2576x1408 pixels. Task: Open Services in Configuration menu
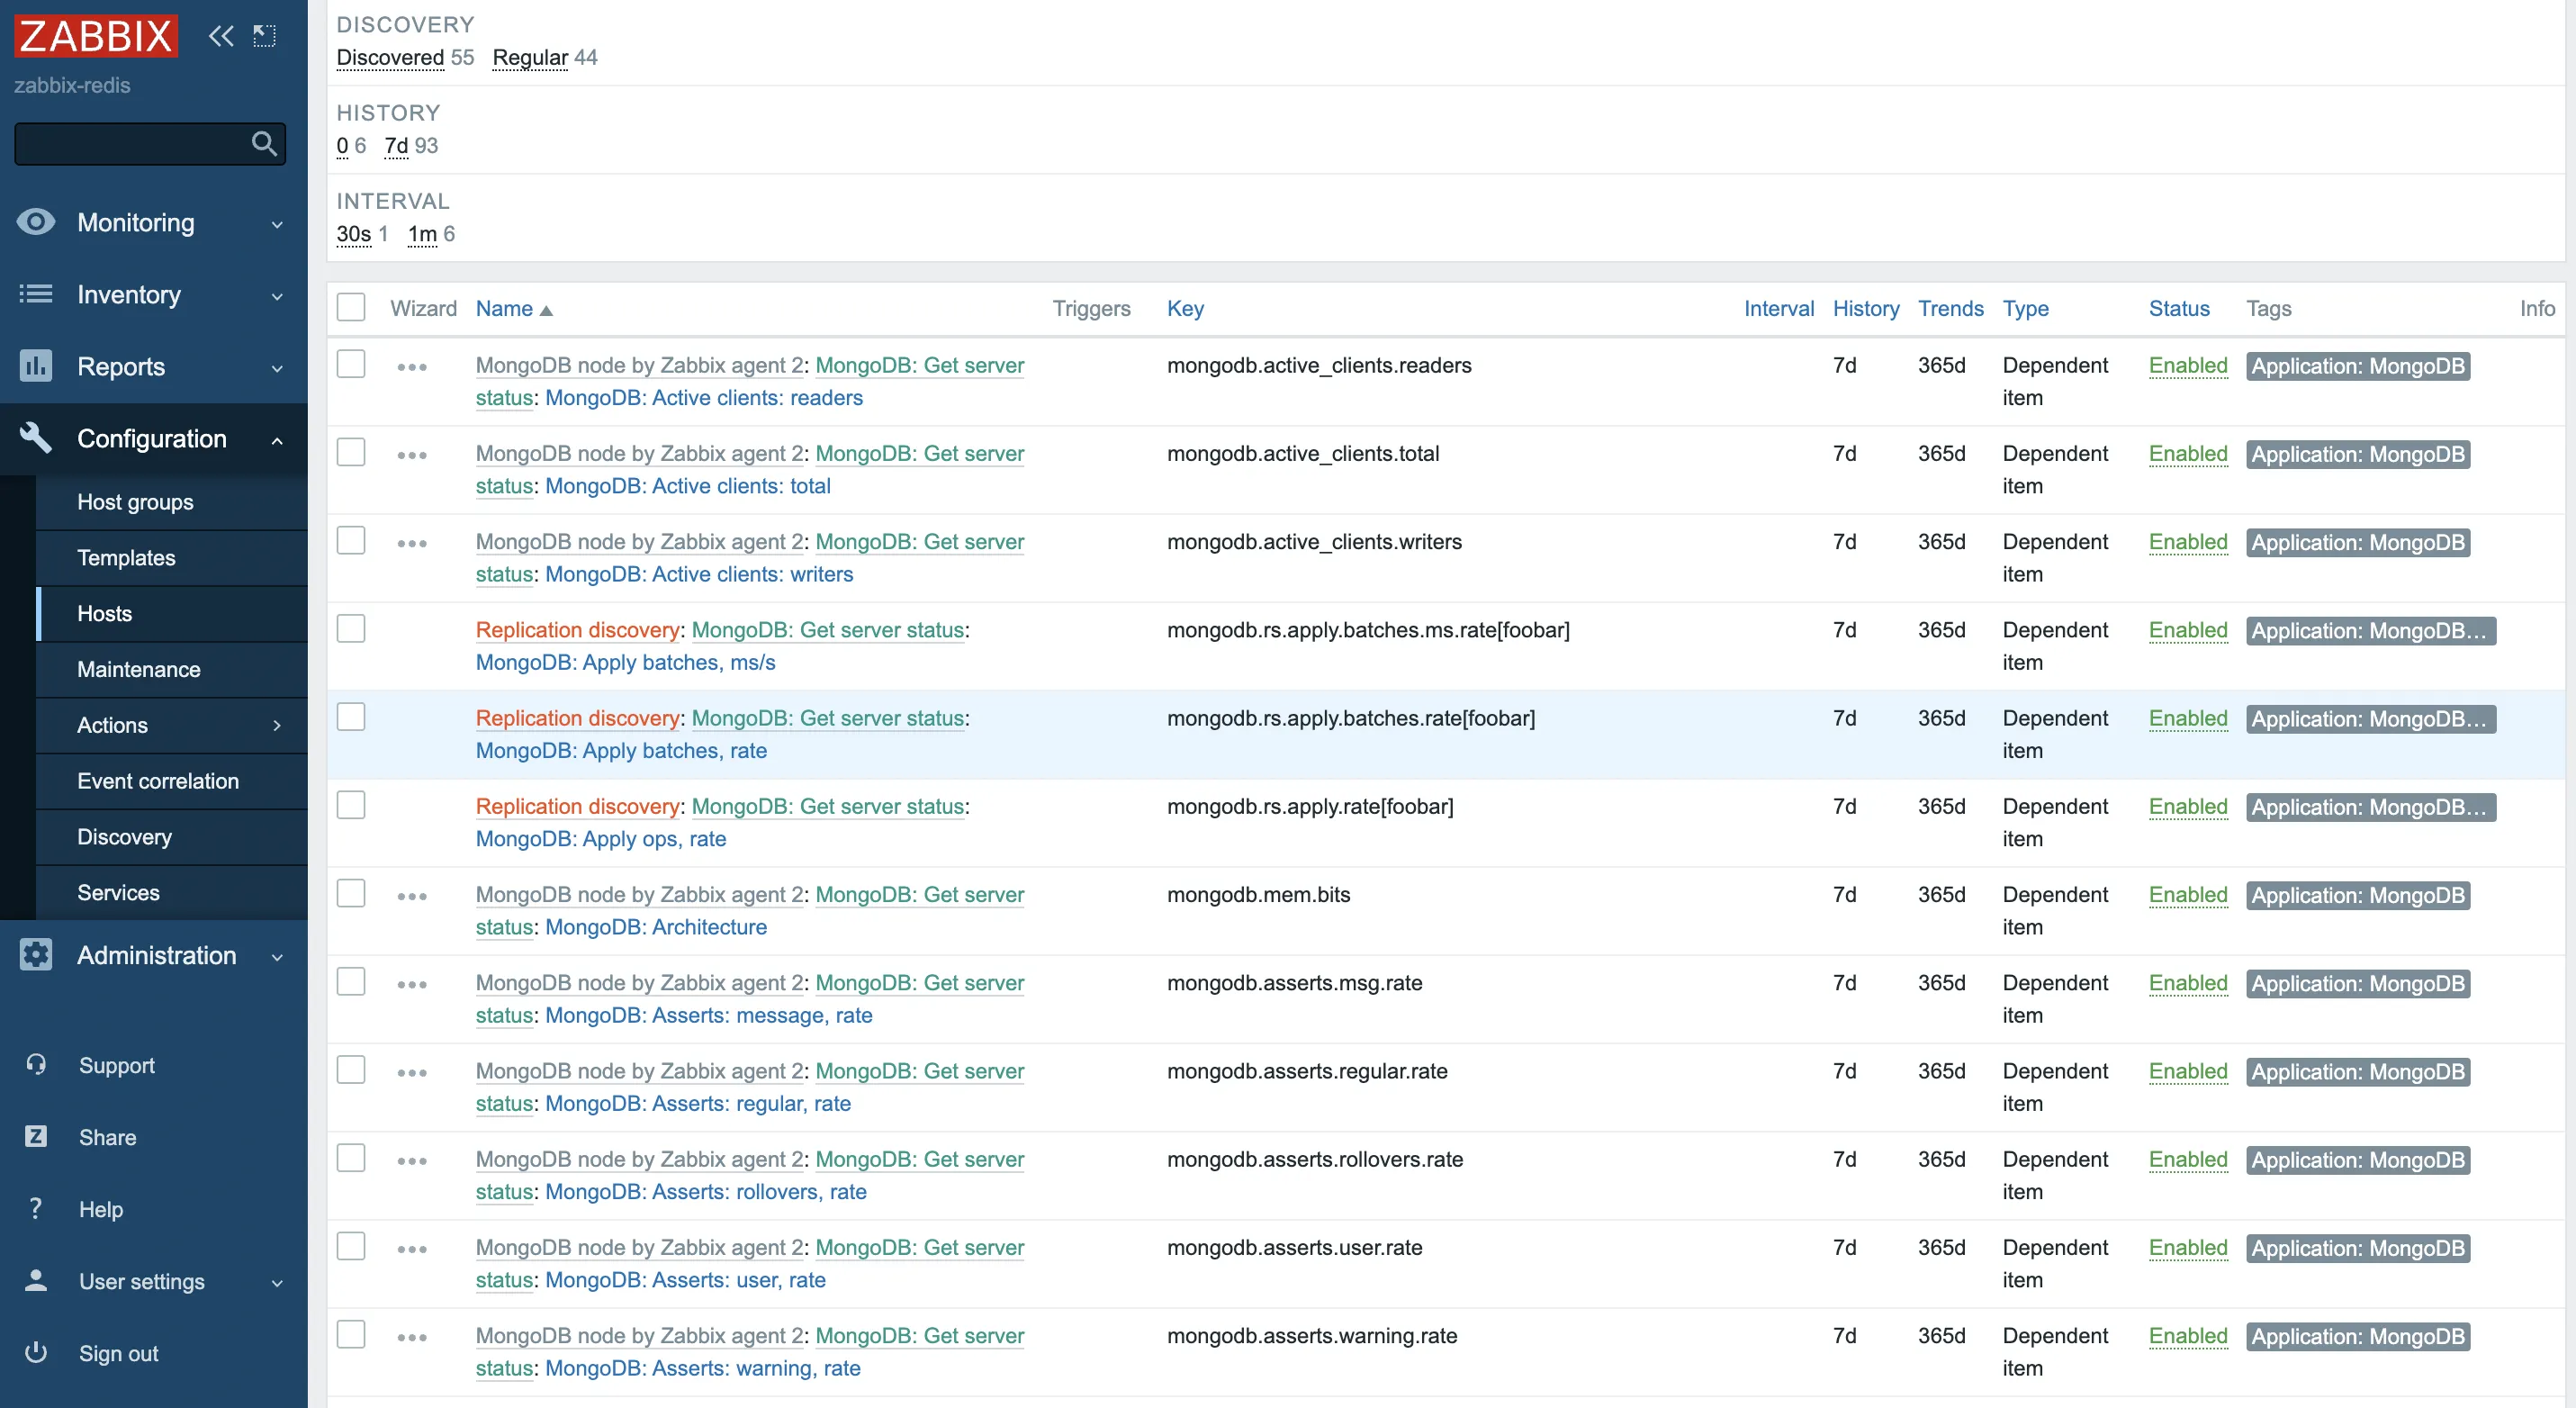(118, 892)
